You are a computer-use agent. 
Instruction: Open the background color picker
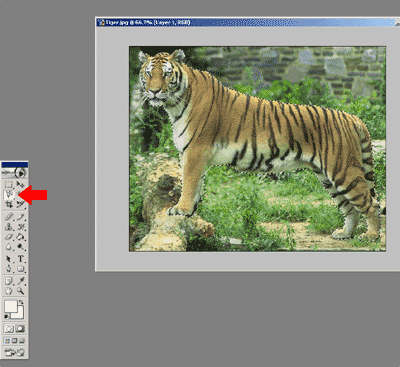(x=20, y=314)
